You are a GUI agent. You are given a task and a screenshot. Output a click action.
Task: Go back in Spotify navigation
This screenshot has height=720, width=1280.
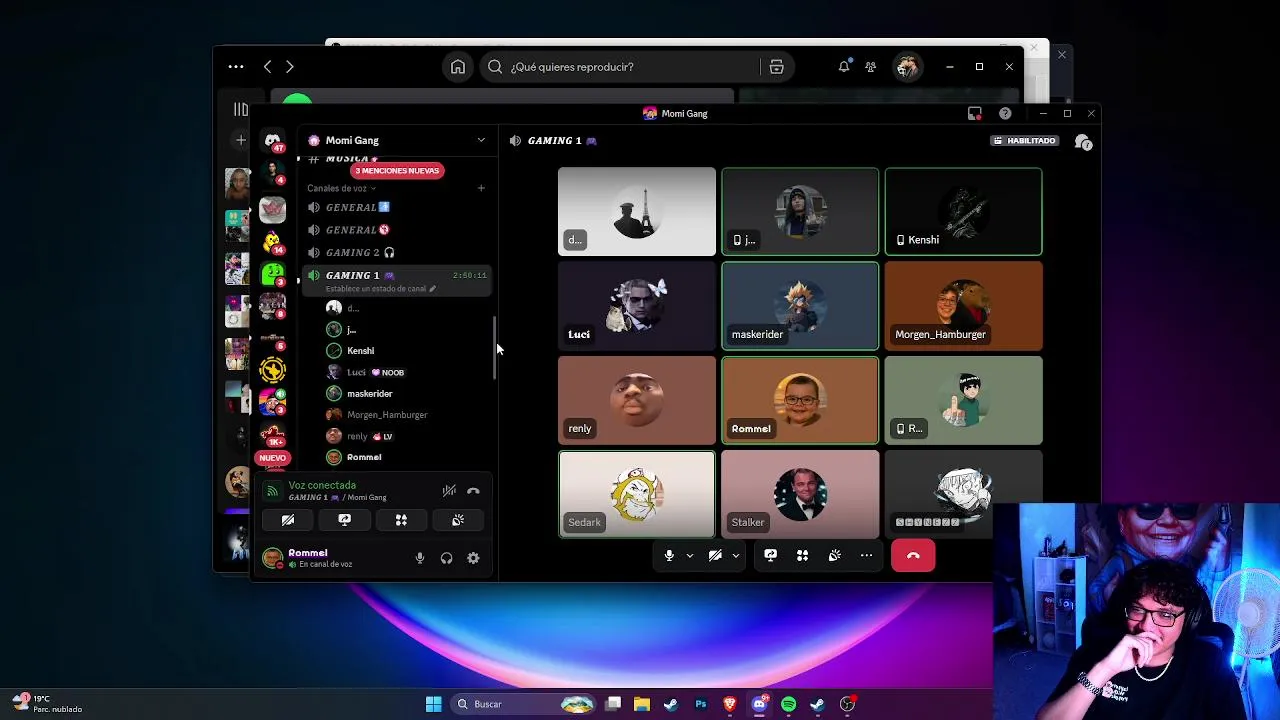(x=267, y=67)
